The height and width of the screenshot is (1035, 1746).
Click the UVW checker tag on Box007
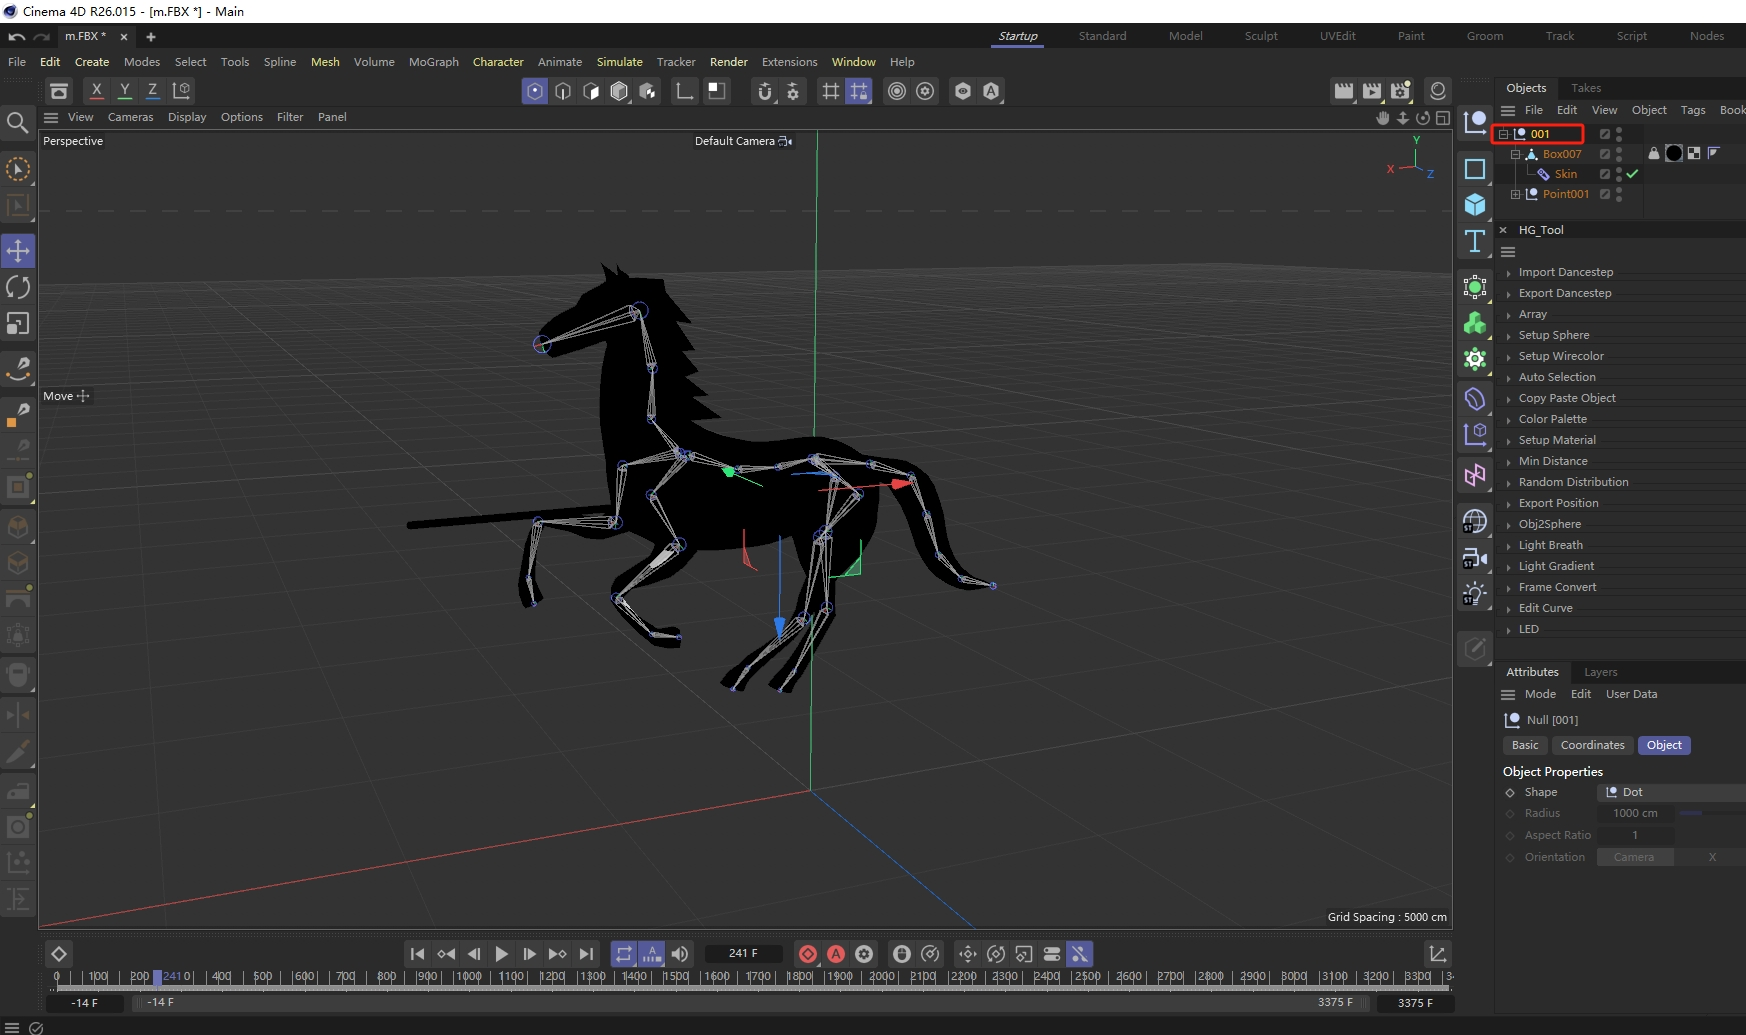(1694, 153)
